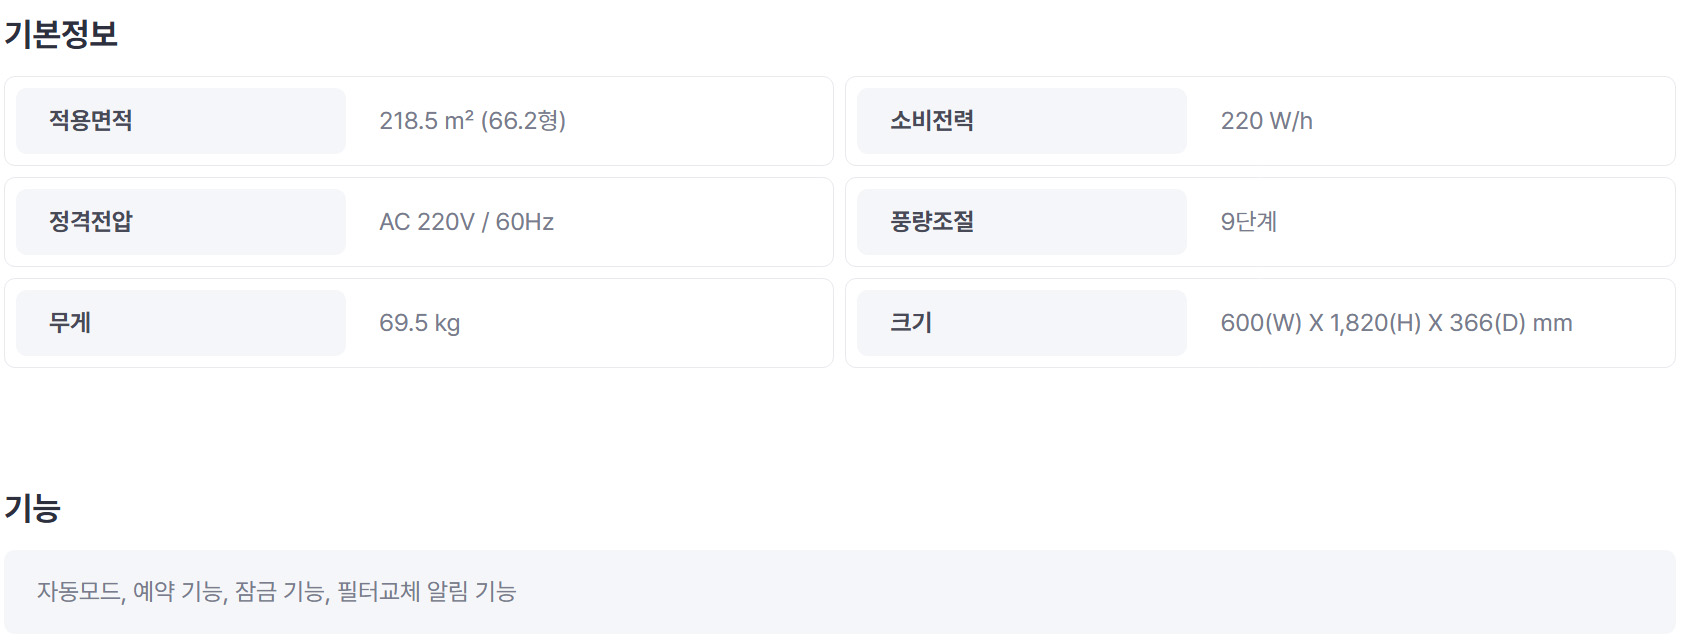Click the 예약 기능 text in features
Screen dimensions: 1681x644
[179, 592]
